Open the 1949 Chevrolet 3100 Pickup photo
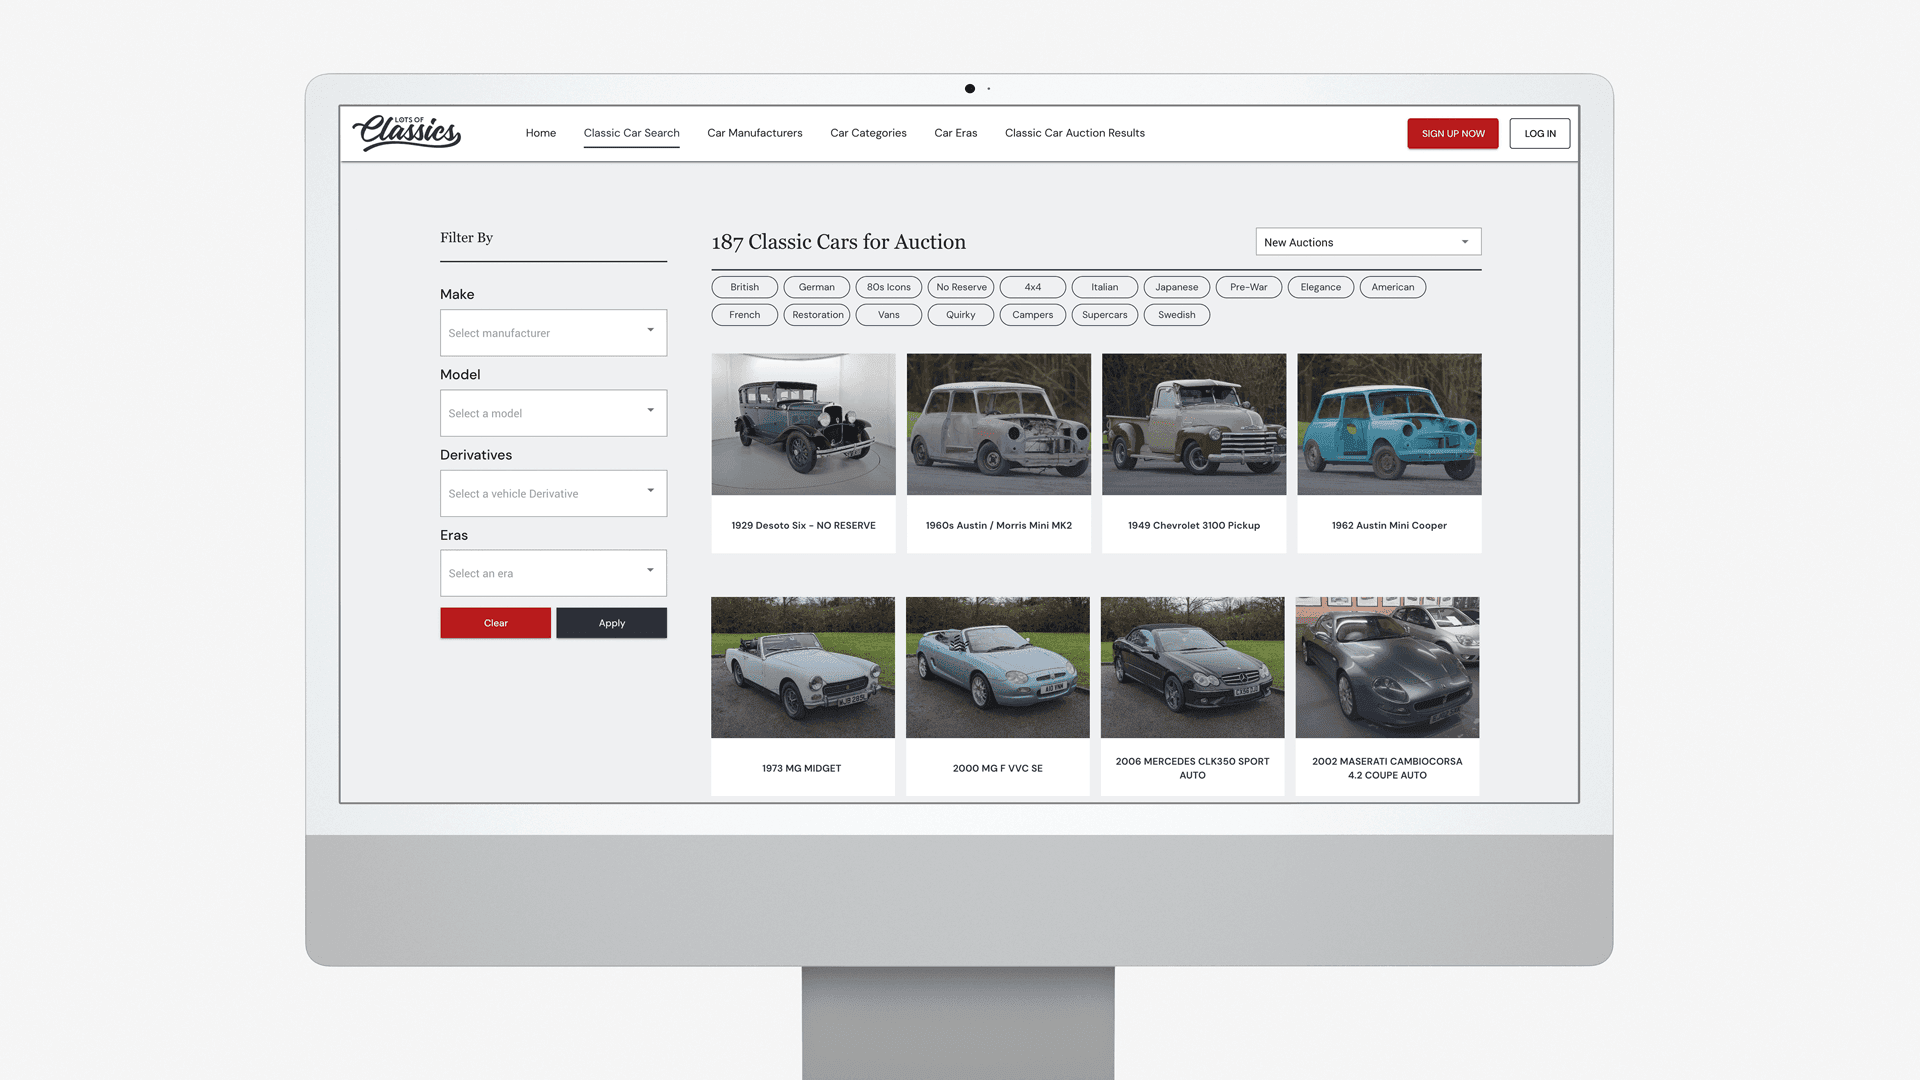 (1194, 424)
